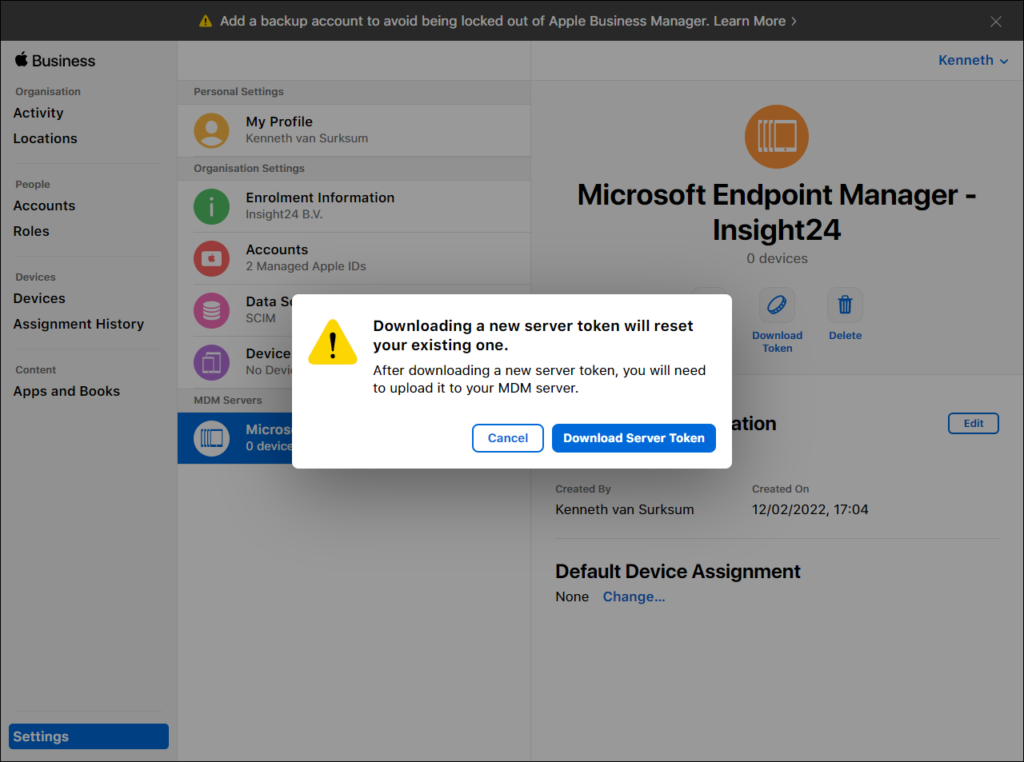
Task: Open Apps and Books section
Action: pos(66,391)
